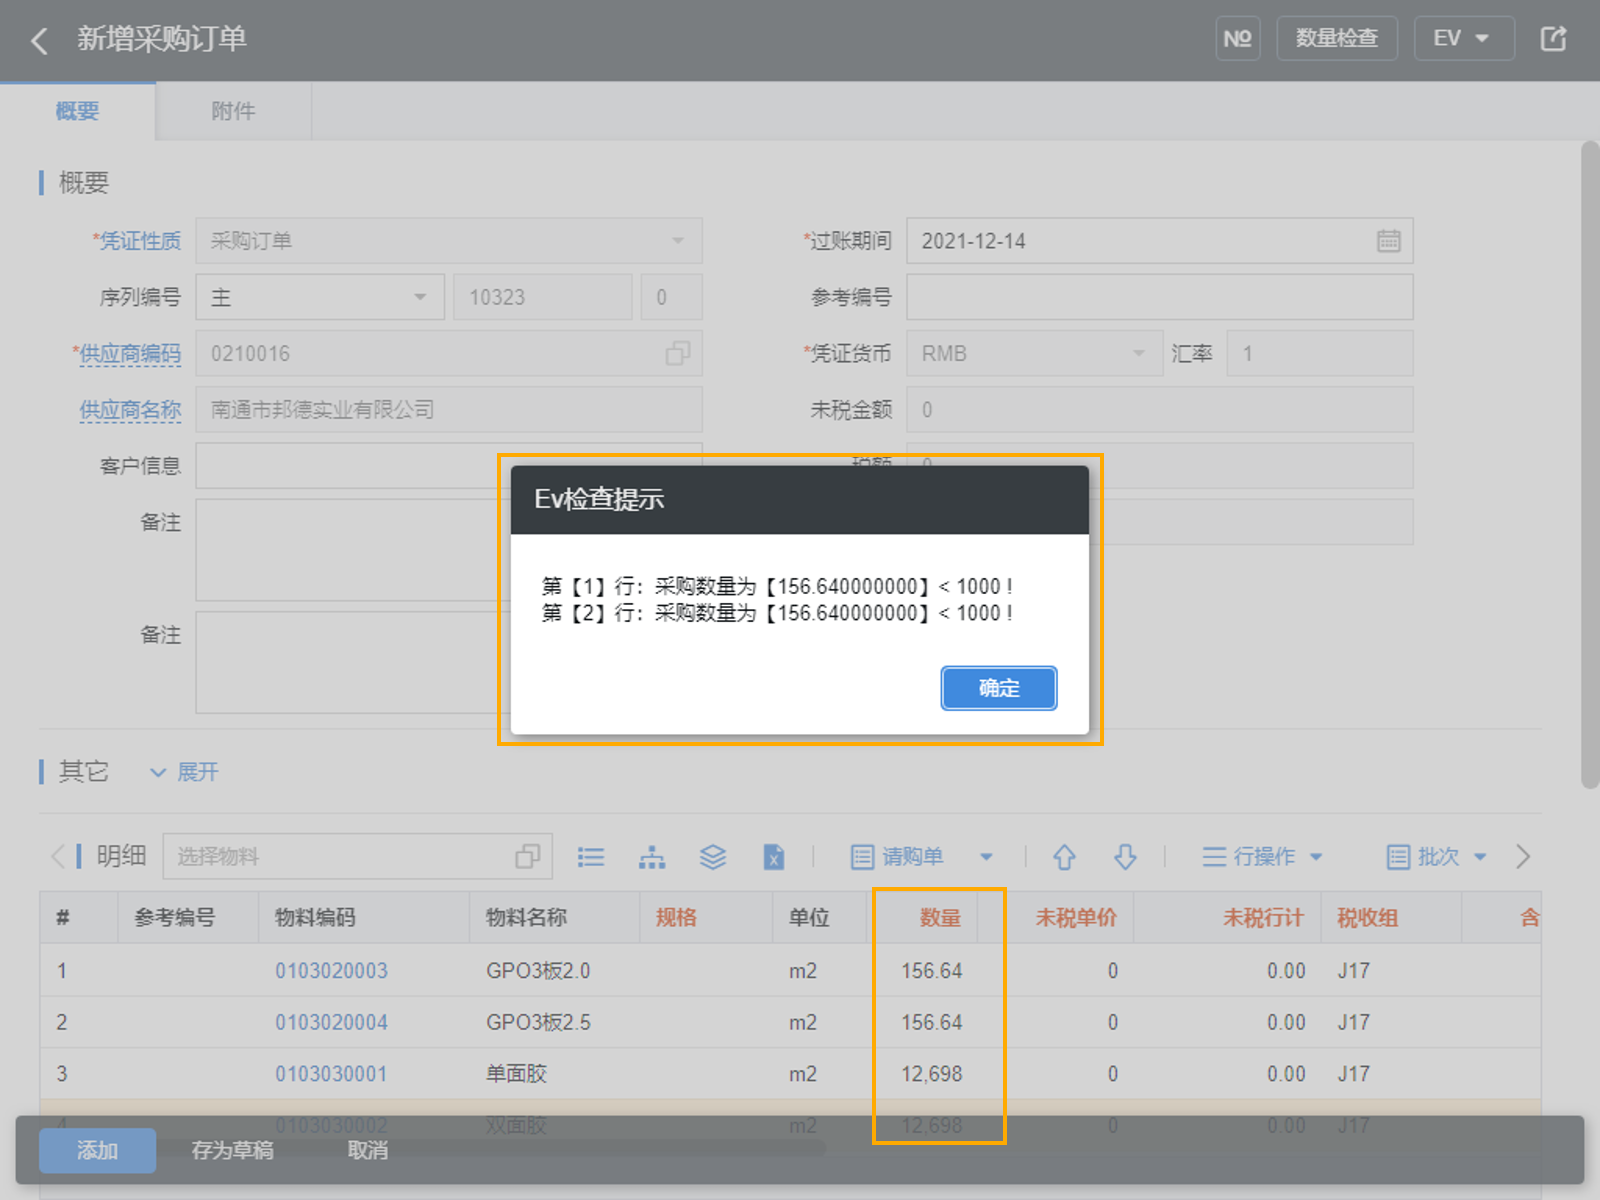Click the page vertical scrollbar

click(1589, 465)
